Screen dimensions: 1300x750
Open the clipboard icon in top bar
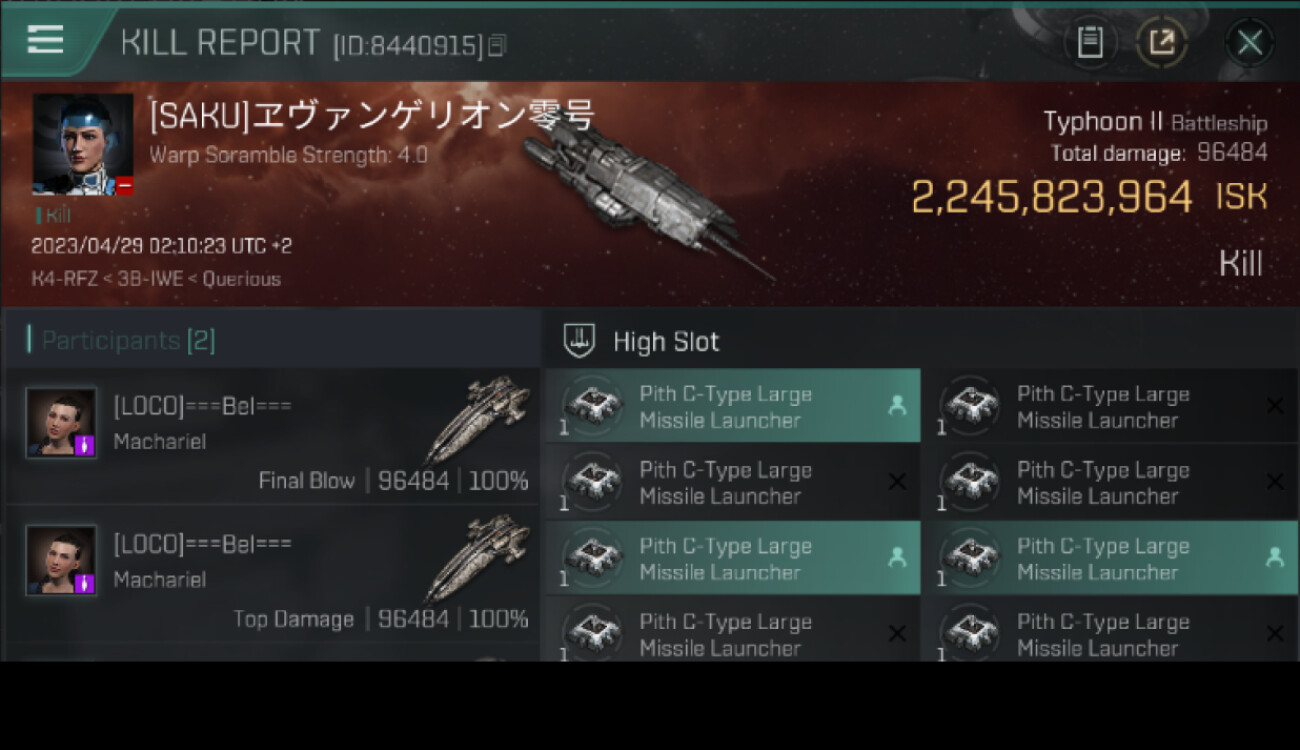click(1090, 42)
